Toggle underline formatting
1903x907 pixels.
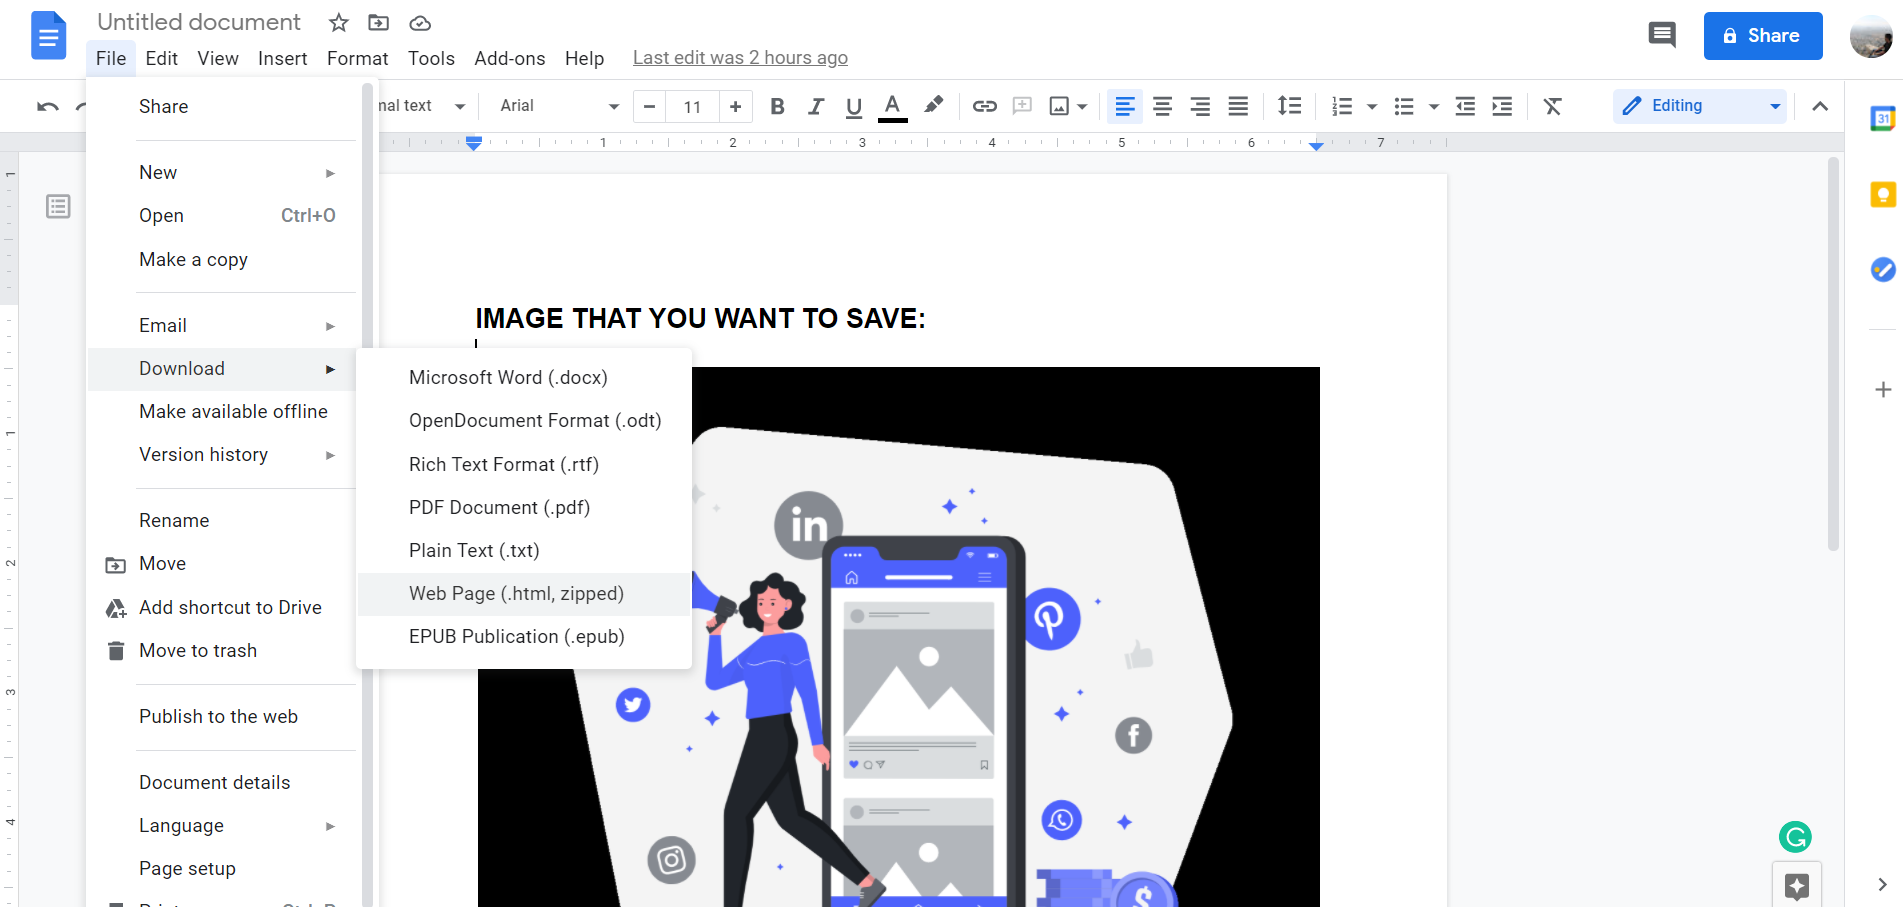854,106
